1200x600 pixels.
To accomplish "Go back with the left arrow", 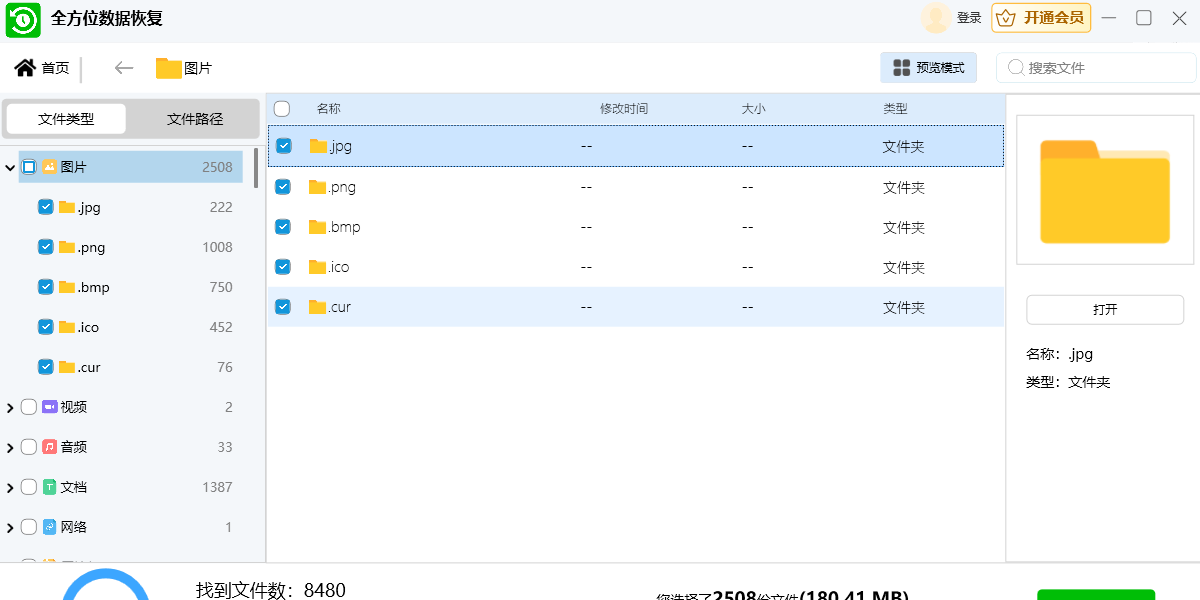I will 124,68.
